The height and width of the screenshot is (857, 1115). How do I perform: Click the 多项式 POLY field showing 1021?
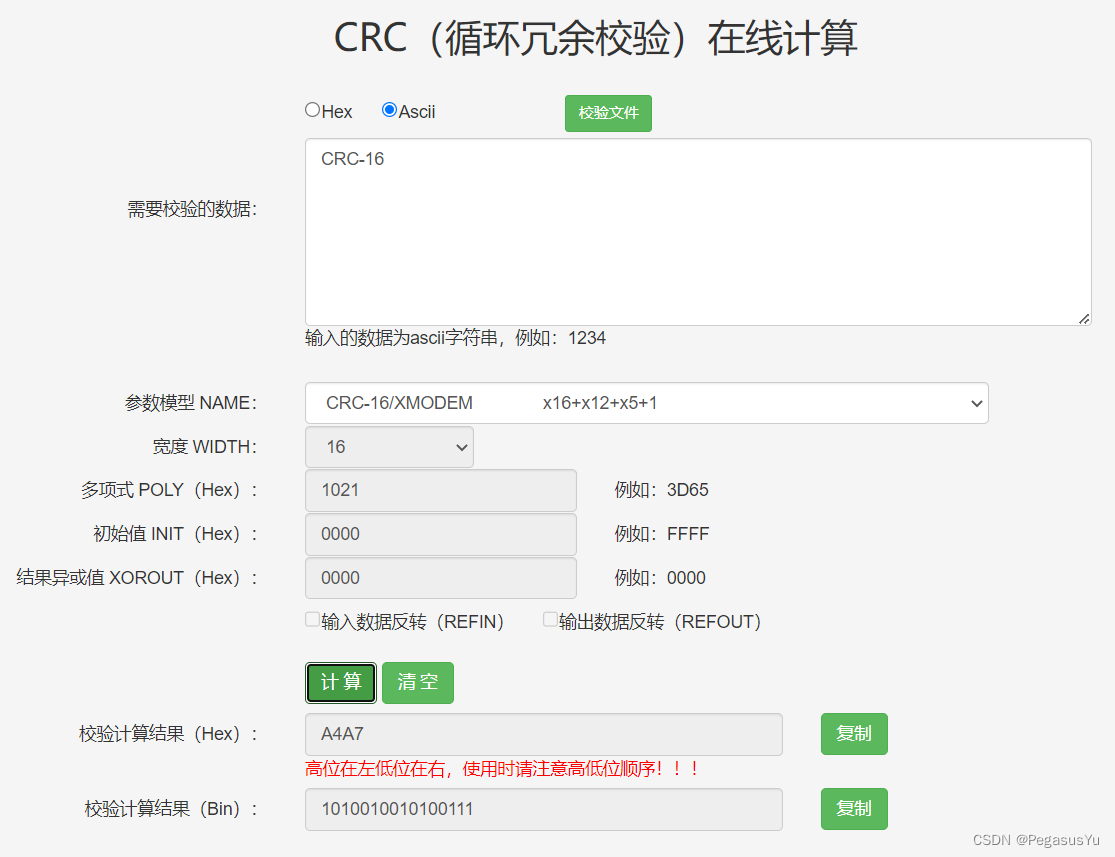coord(440,490)
